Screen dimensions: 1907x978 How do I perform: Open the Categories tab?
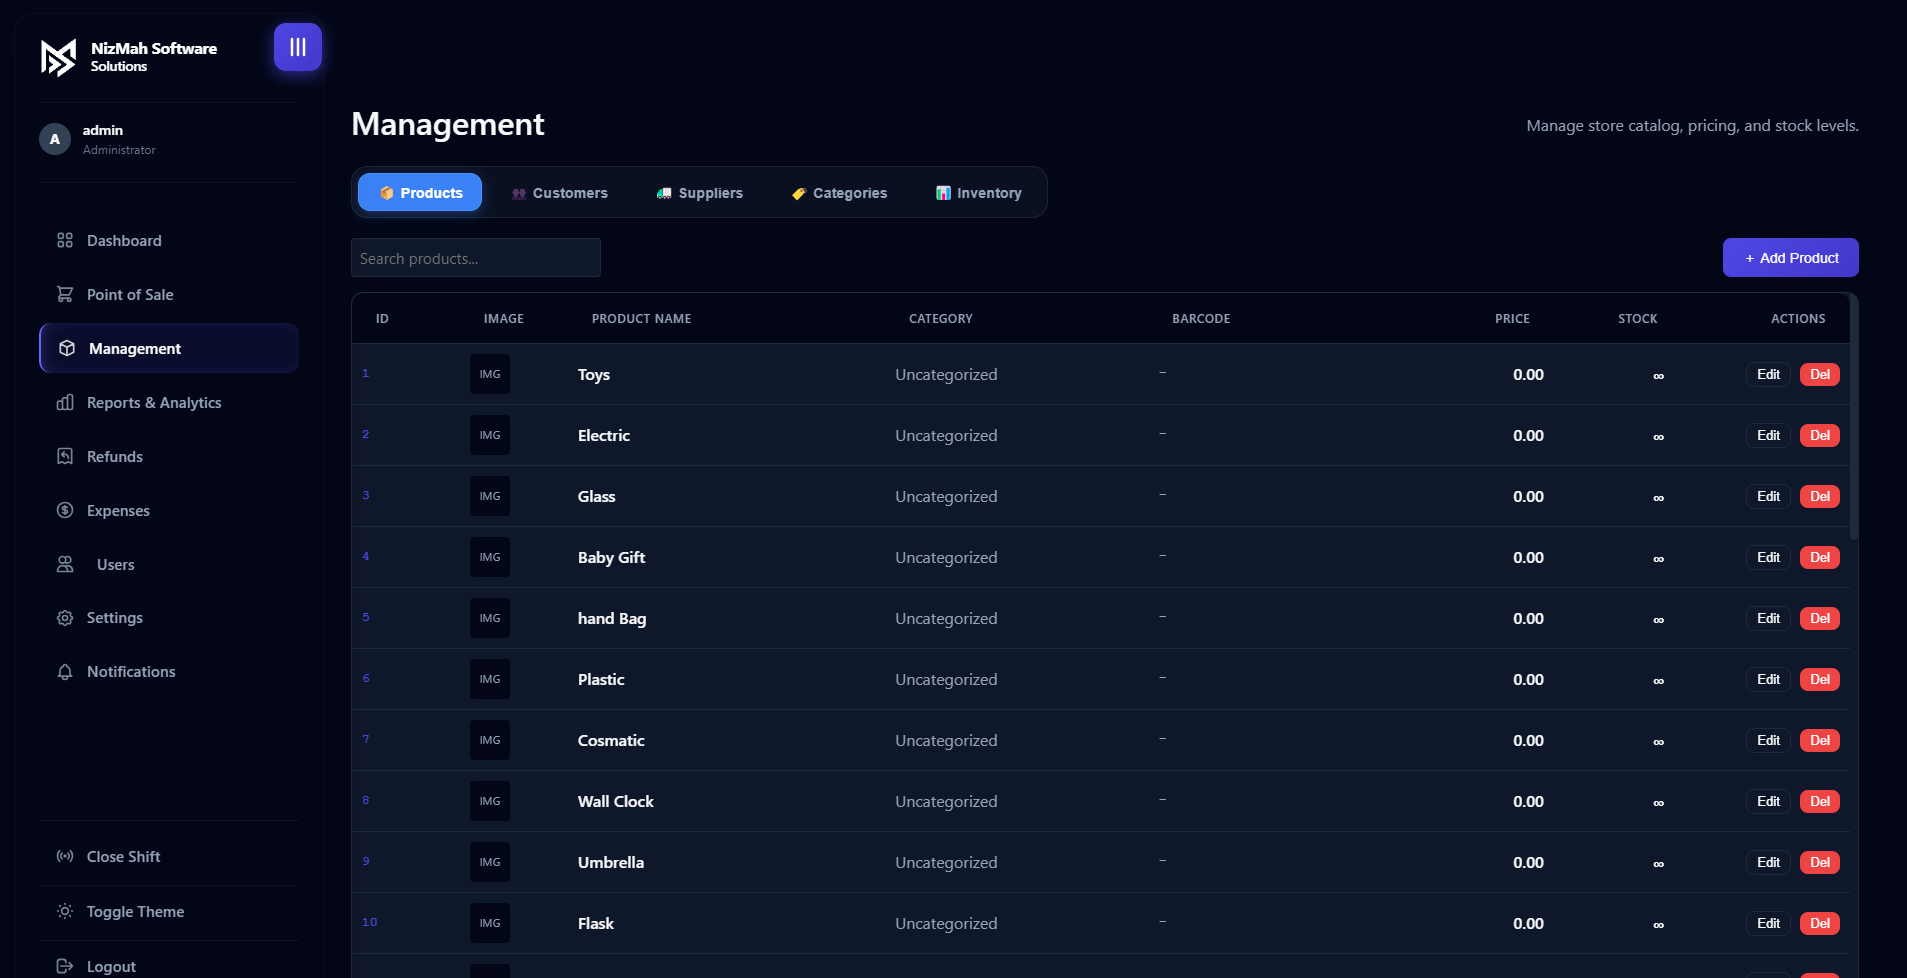coord(839,193)
